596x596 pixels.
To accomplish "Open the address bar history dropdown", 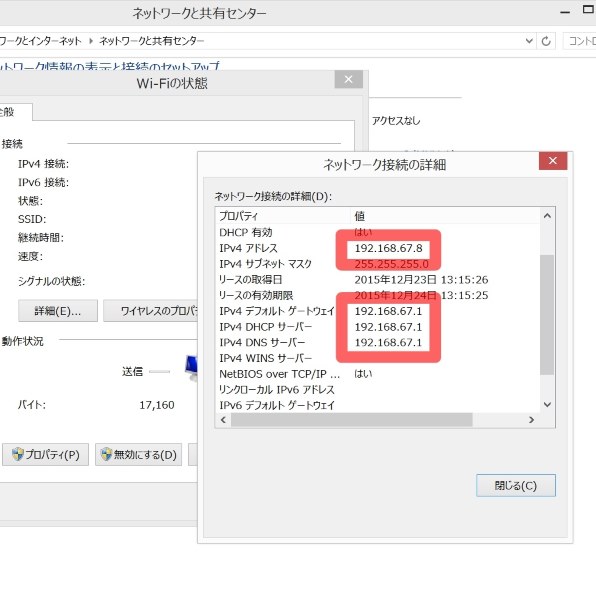I will point(529,41).
